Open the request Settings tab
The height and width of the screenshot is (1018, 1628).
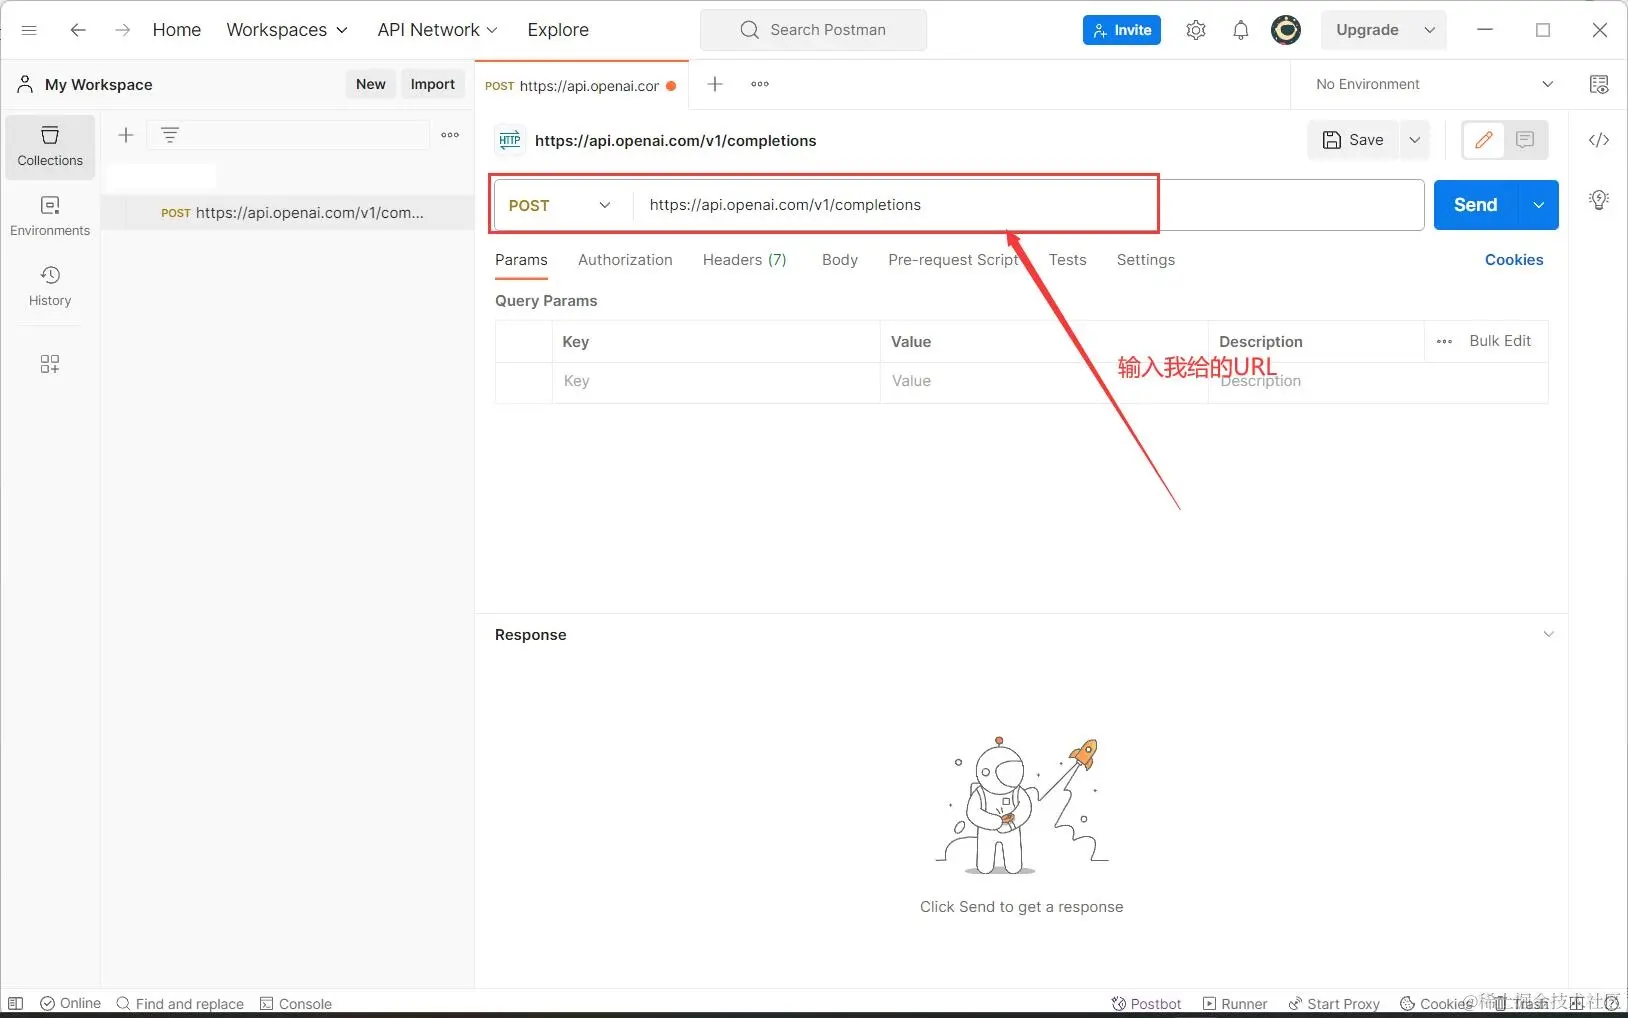pyautogui.click(x=1146, y=260)
